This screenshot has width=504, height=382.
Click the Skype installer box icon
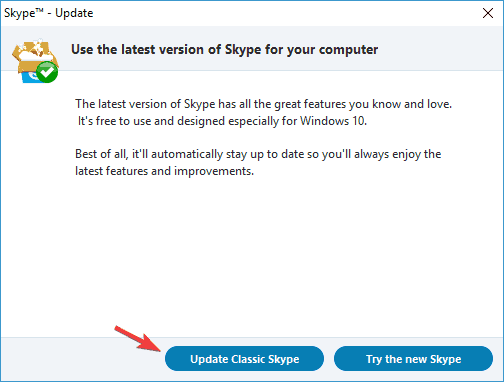pos(35,61)
